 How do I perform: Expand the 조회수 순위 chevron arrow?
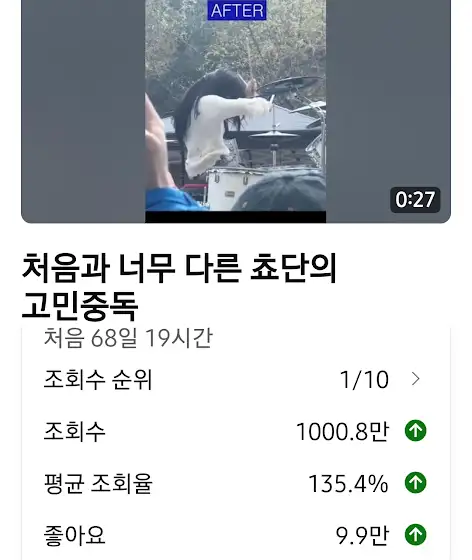(415, 379)
